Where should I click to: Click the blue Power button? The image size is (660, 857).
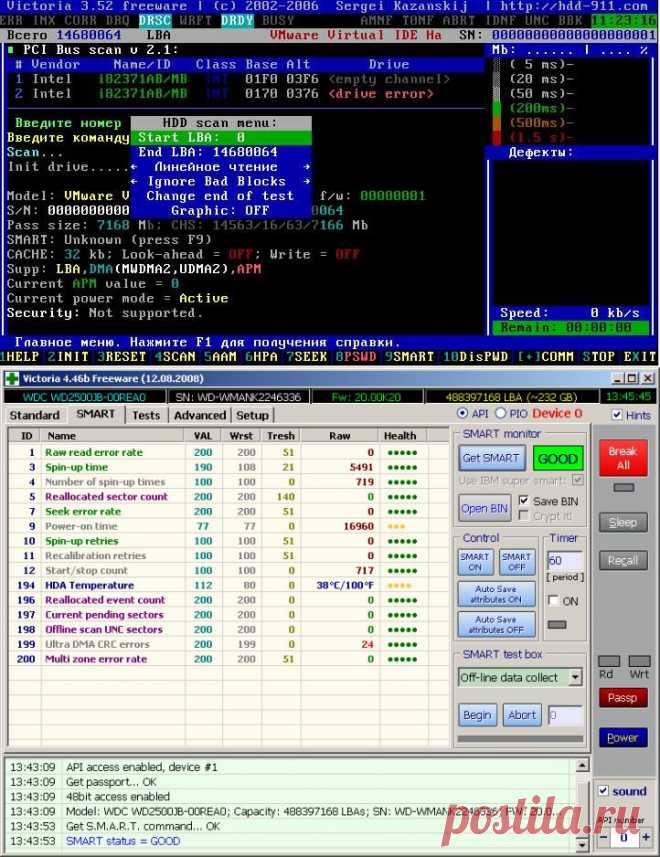623,738
